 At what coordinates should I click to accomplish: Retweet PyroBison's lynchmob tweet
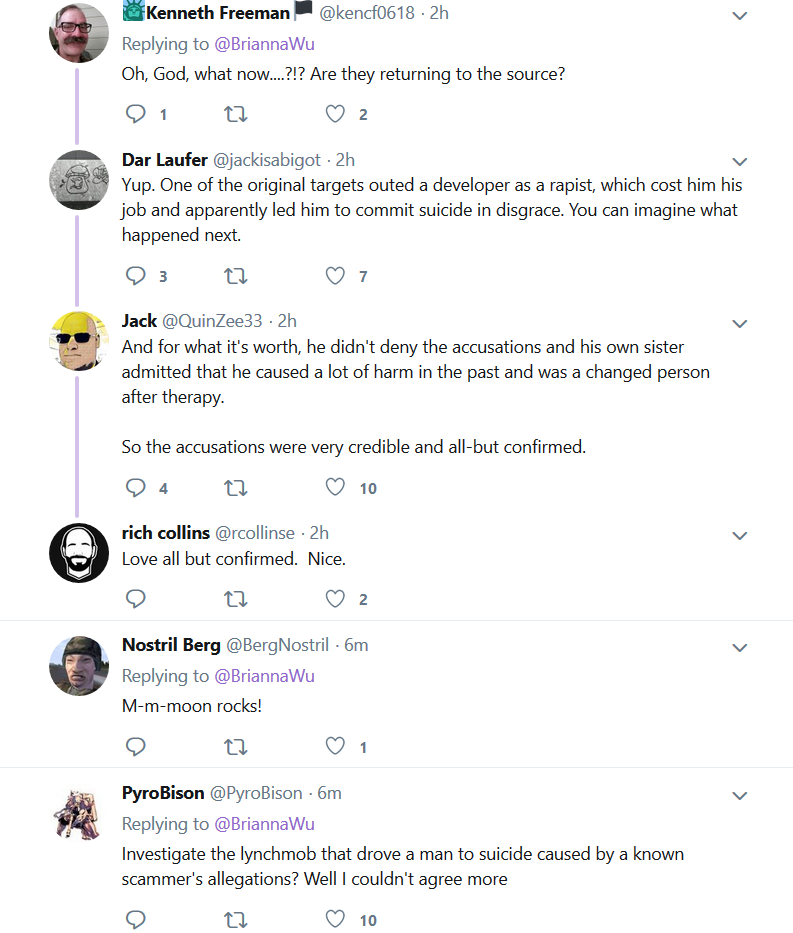(x=236, y=920)
